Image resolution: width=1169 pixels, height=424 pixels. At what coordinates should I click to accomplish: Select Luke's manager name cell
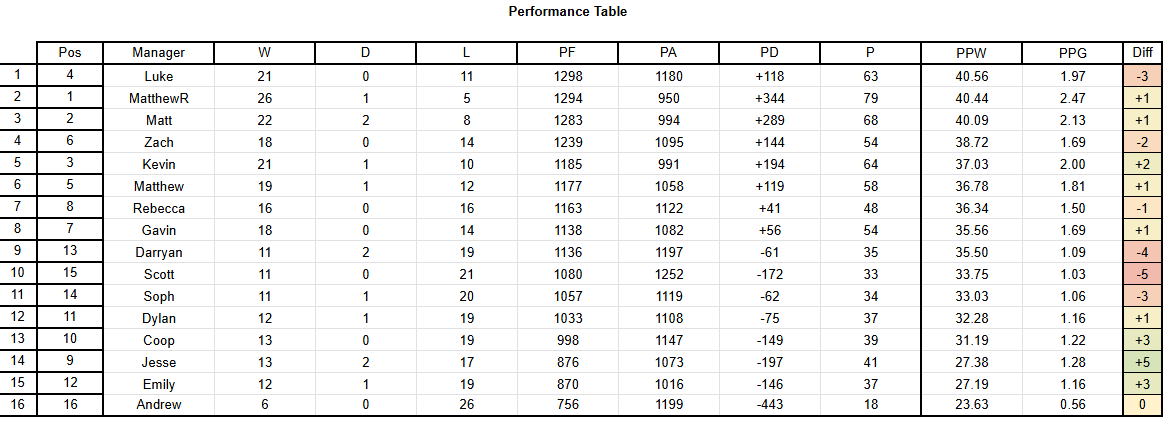158,76
